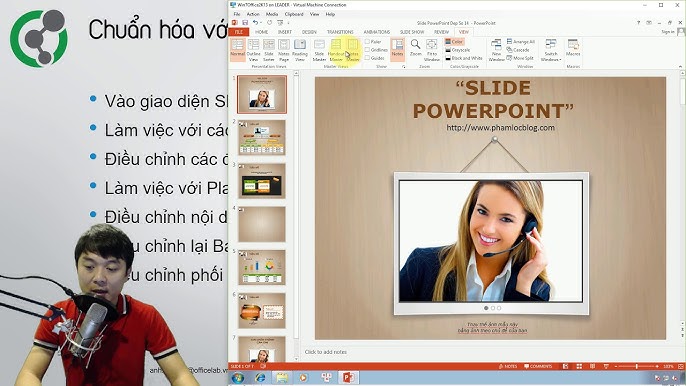The image size is (686, 386).
Task: Open Customize Quick Access Toolbar dropdown
Action: click(288, 23)
